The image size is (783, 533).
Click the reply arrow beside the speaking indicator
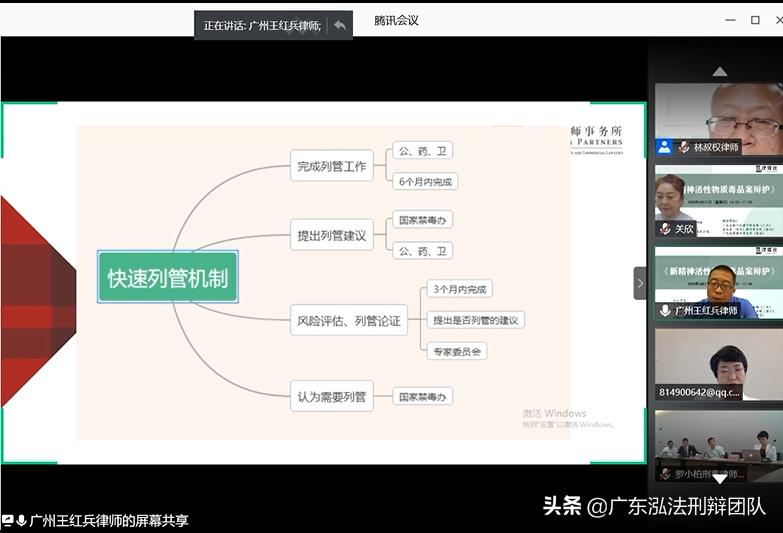coord(340,25)
